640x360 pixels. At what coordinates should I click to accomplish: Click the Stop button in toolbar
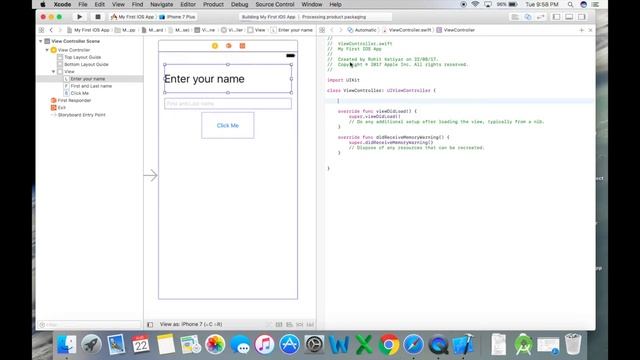pos(98,17)
